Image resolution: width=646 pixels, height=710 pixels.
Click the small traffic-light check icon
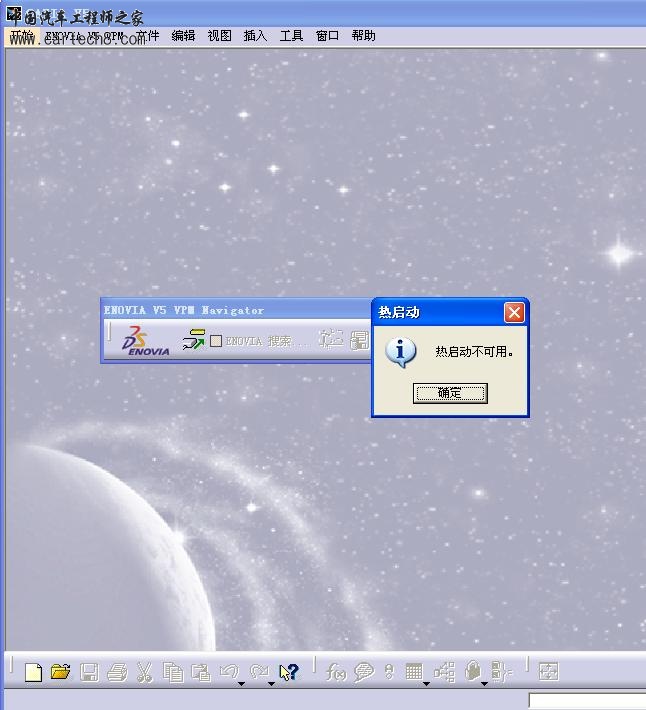coord(389,672)
